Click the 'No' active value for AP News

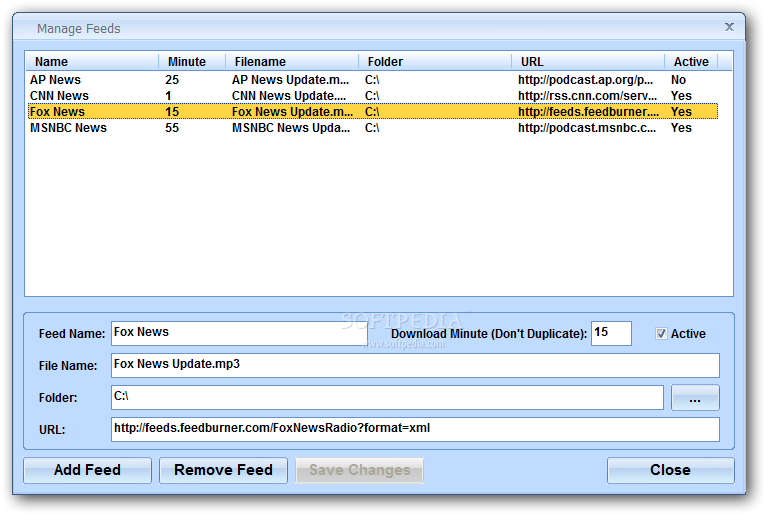point(678,80)
